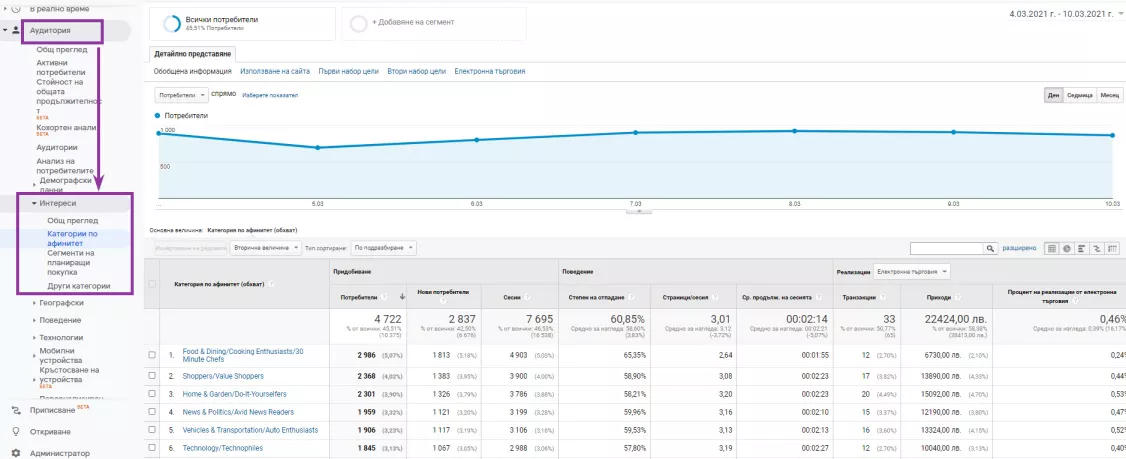Select the Седмица time granularity button
This screenshot has width=1126, height=459.
[1079, 96]
